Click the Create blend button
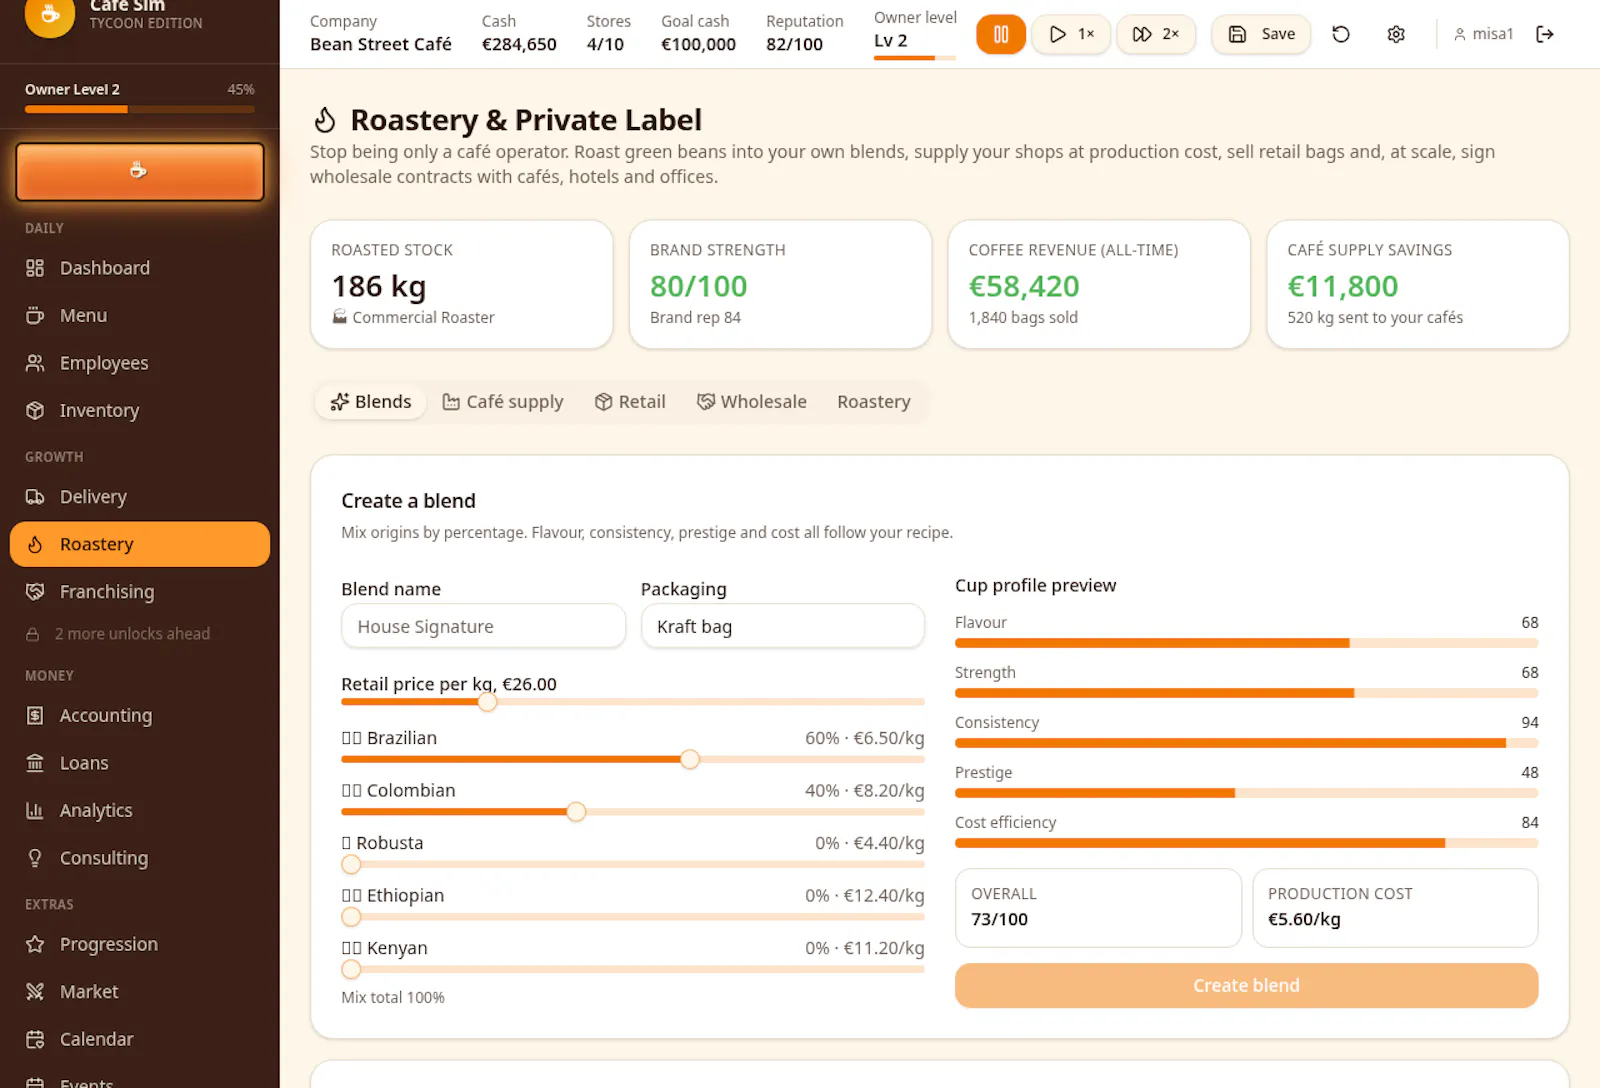1600x1088 pixels. (1246, 986)
